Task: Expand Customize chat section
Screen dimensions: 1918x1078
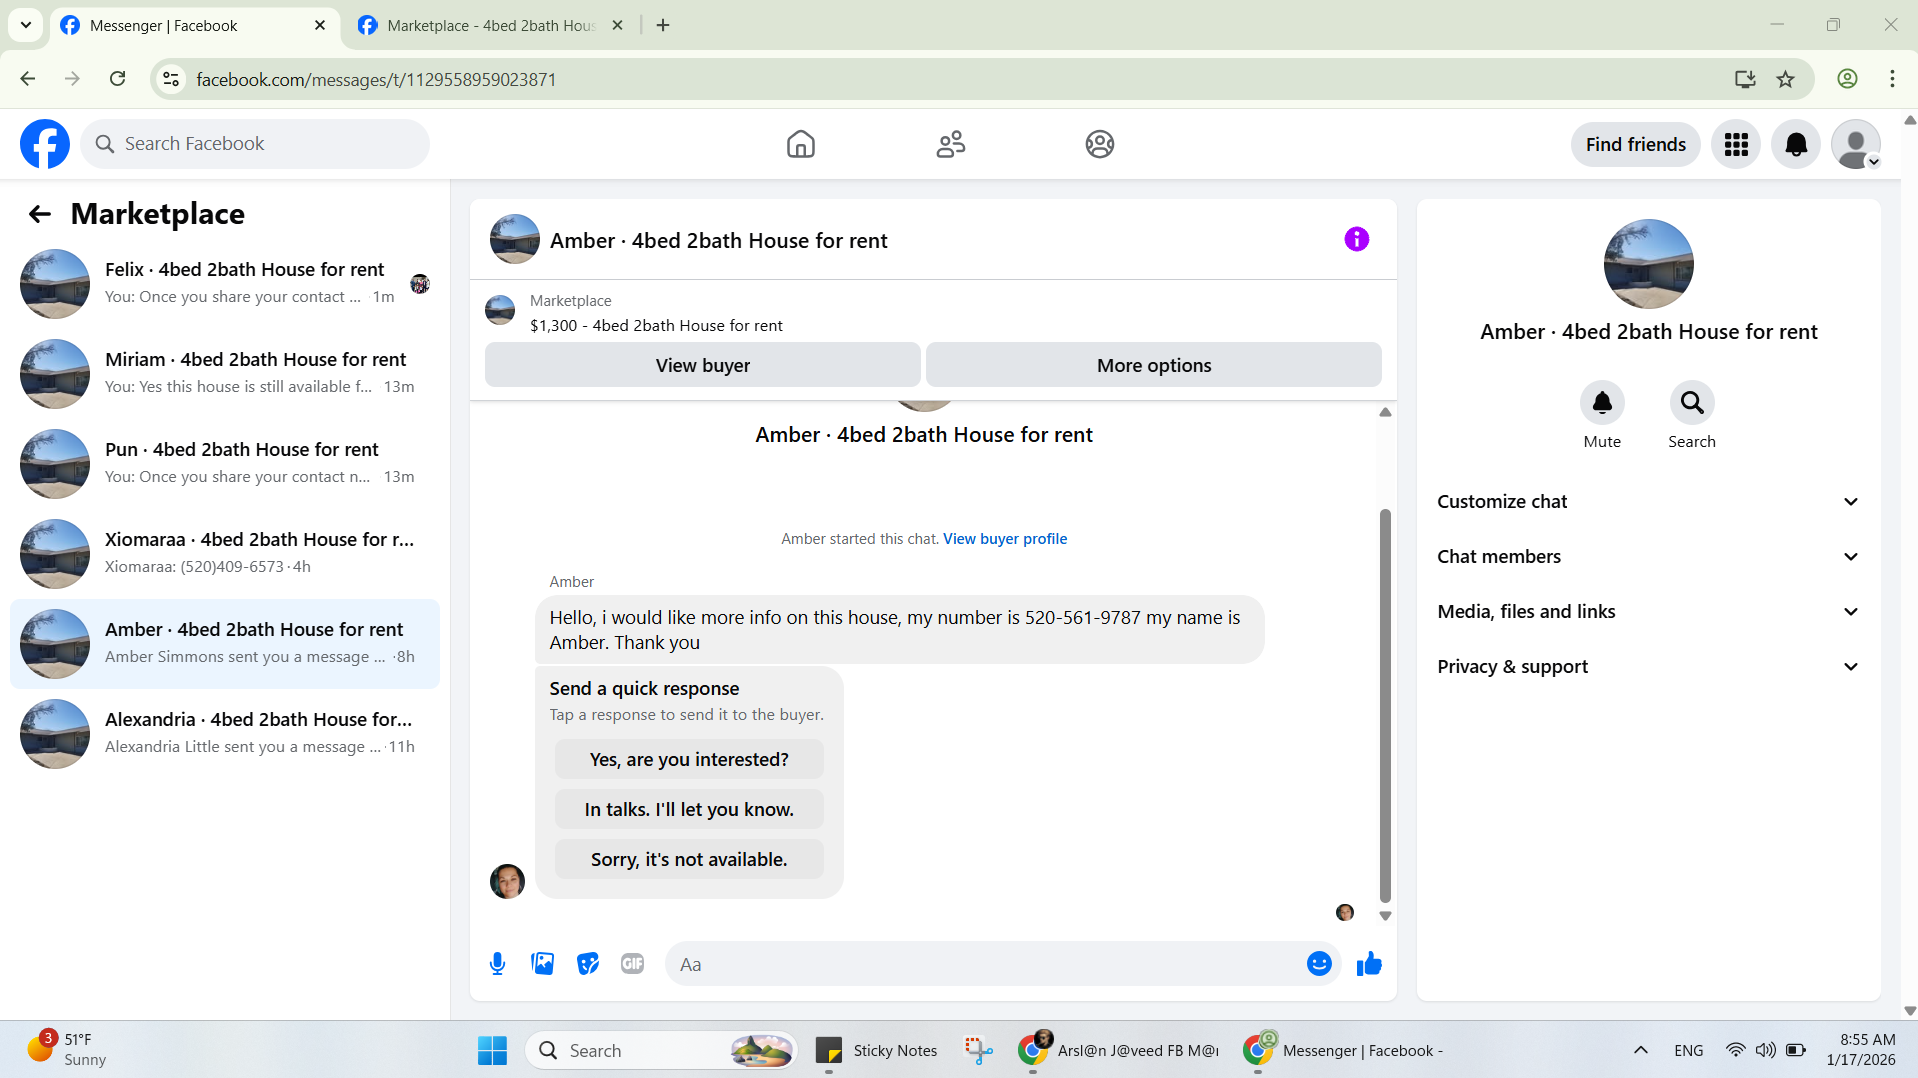Action: coord(1648,502)
